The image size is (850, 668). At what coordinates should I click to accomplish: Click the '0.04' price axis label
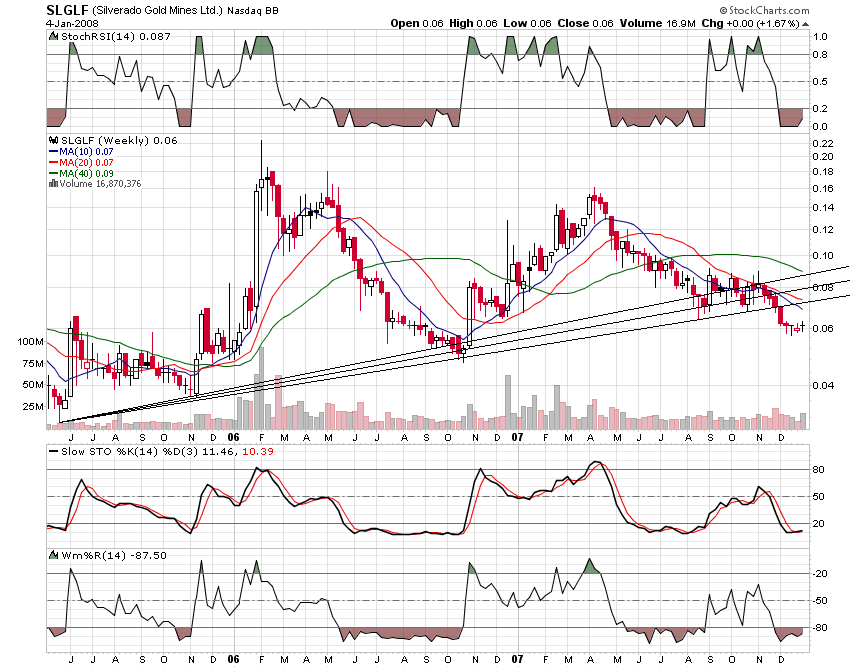823,386
